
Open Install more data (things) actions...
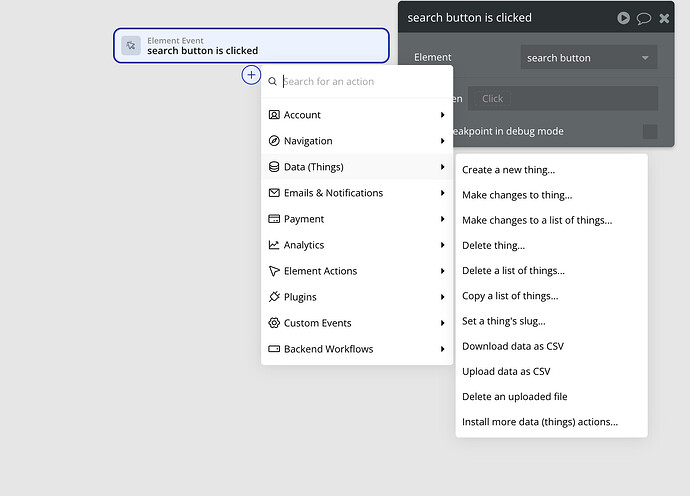click(540, 422)
